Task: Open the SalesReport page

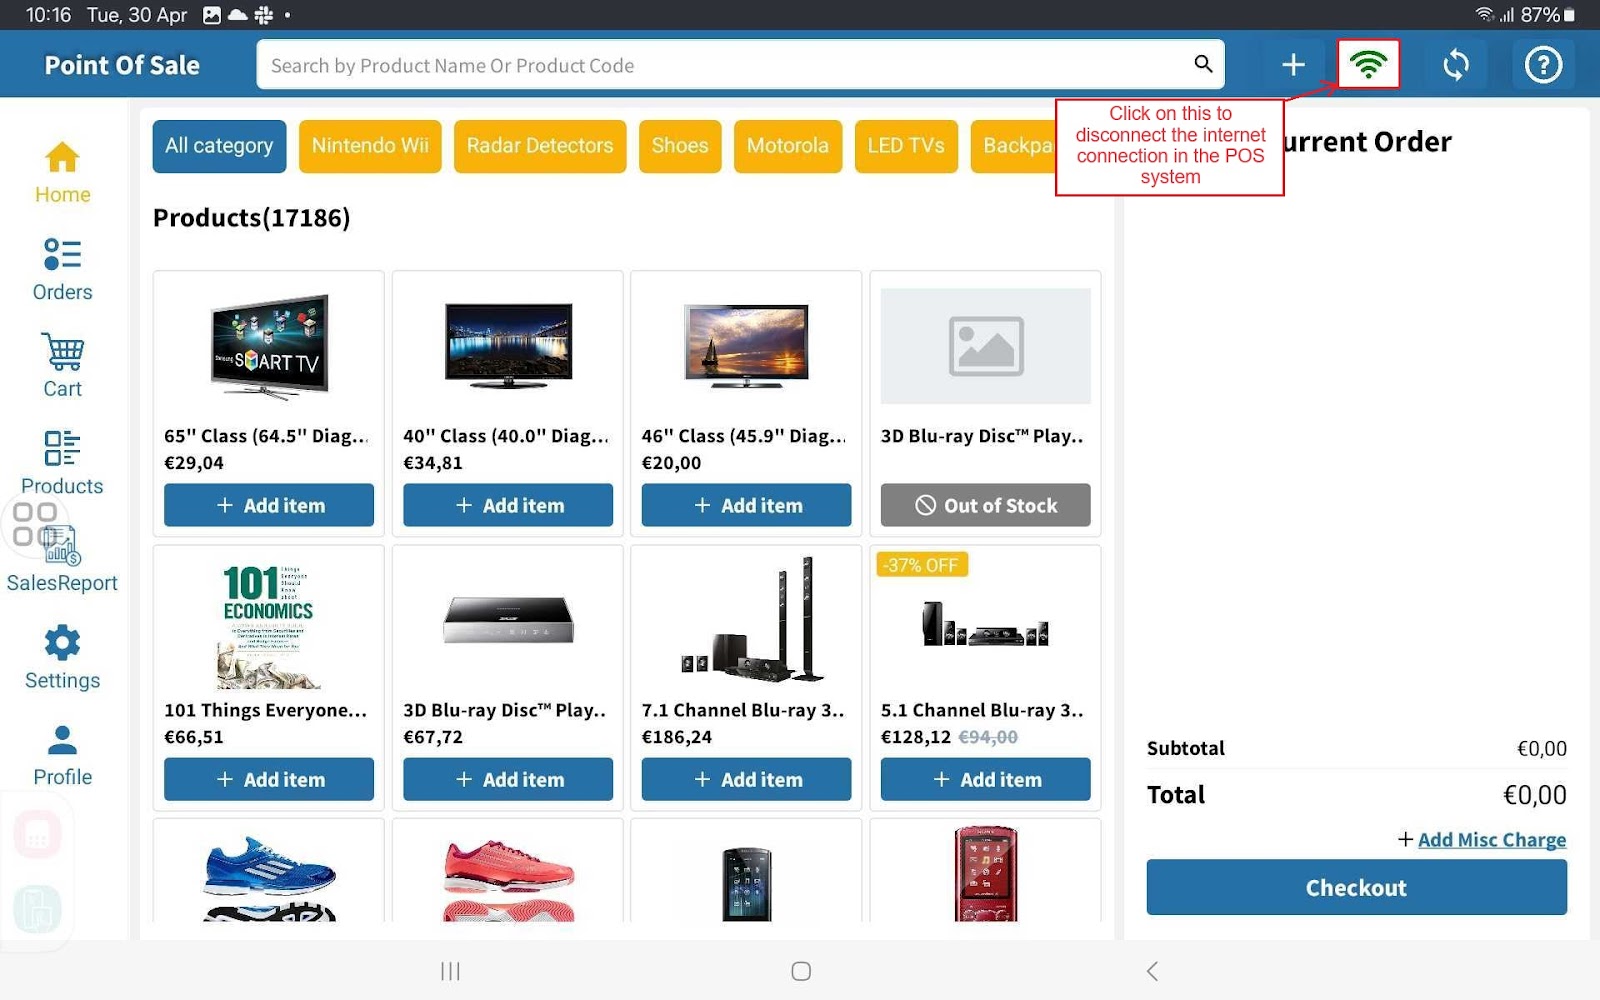Action: (62, 562)
